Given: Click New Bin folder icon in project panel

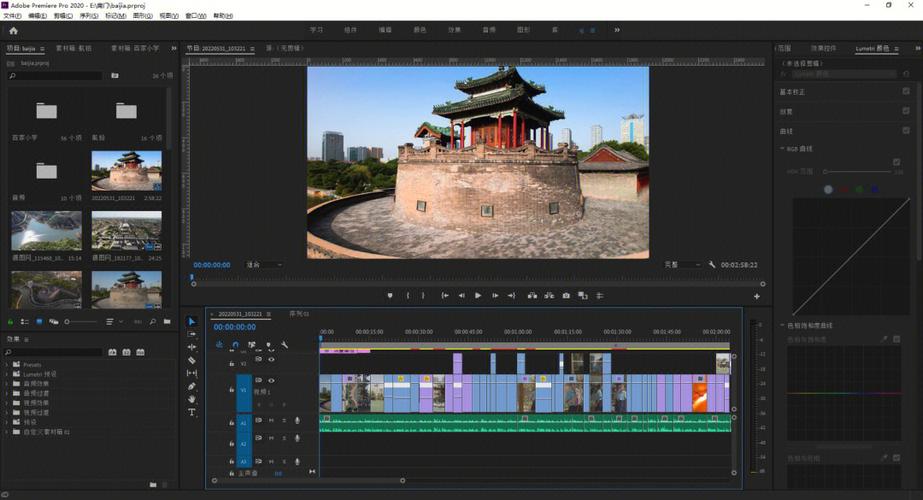Looking at the screenshot, I should click(167, 322).
